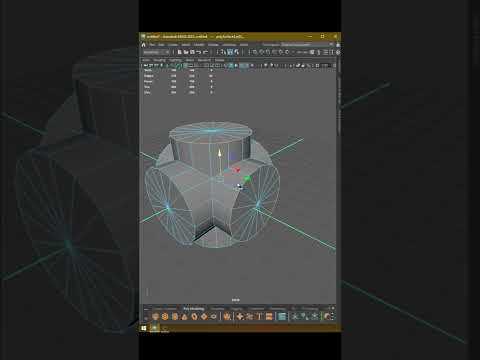Open the viewport Shading menu
Viewport: 480px width, 360px height.
pos(159,60)
